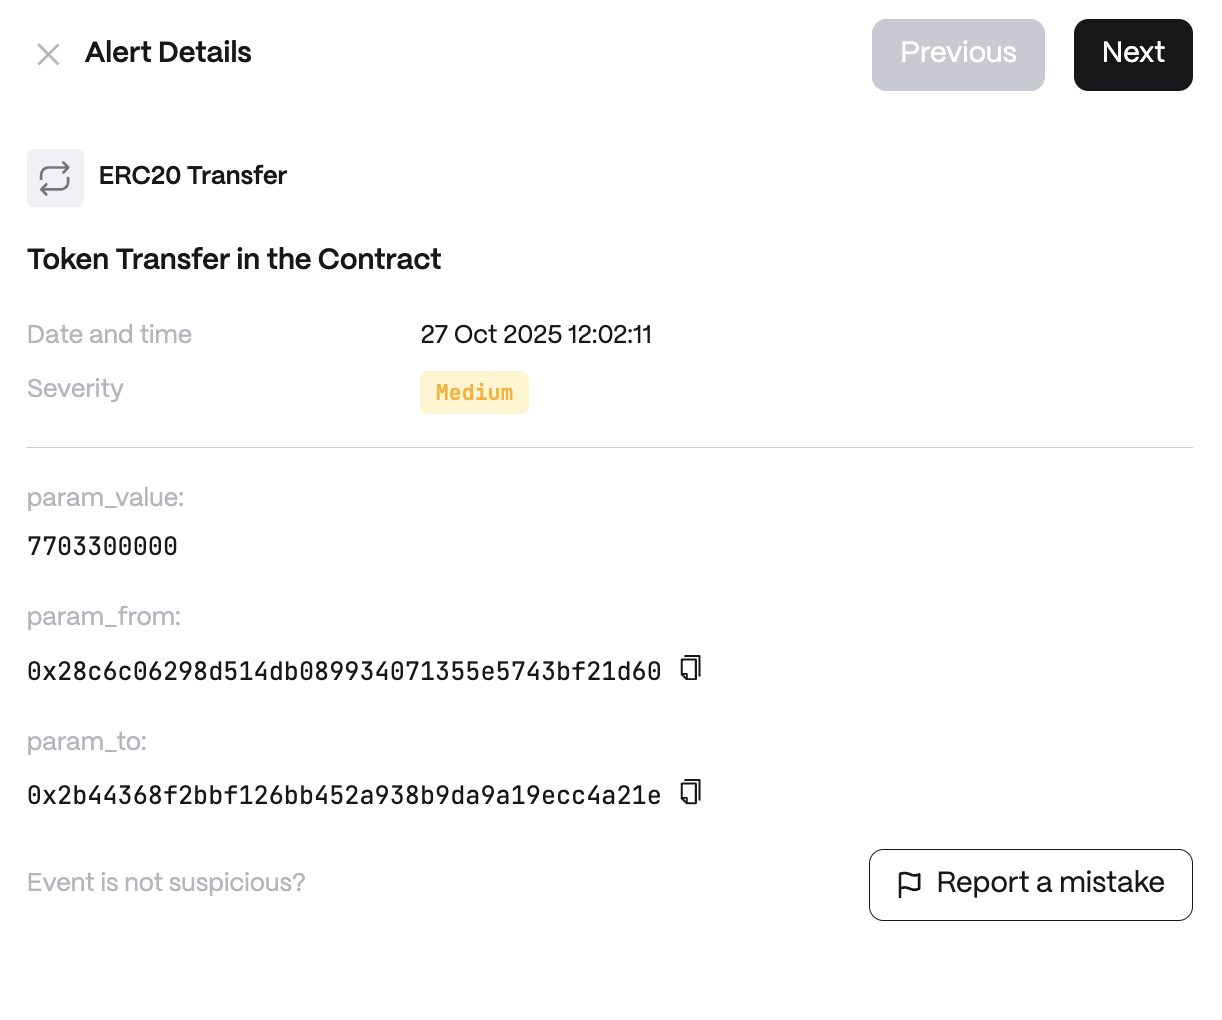1222x1020 pixels.
Task: Click the Event is not suspicious? text
Action: click(166, 883)
